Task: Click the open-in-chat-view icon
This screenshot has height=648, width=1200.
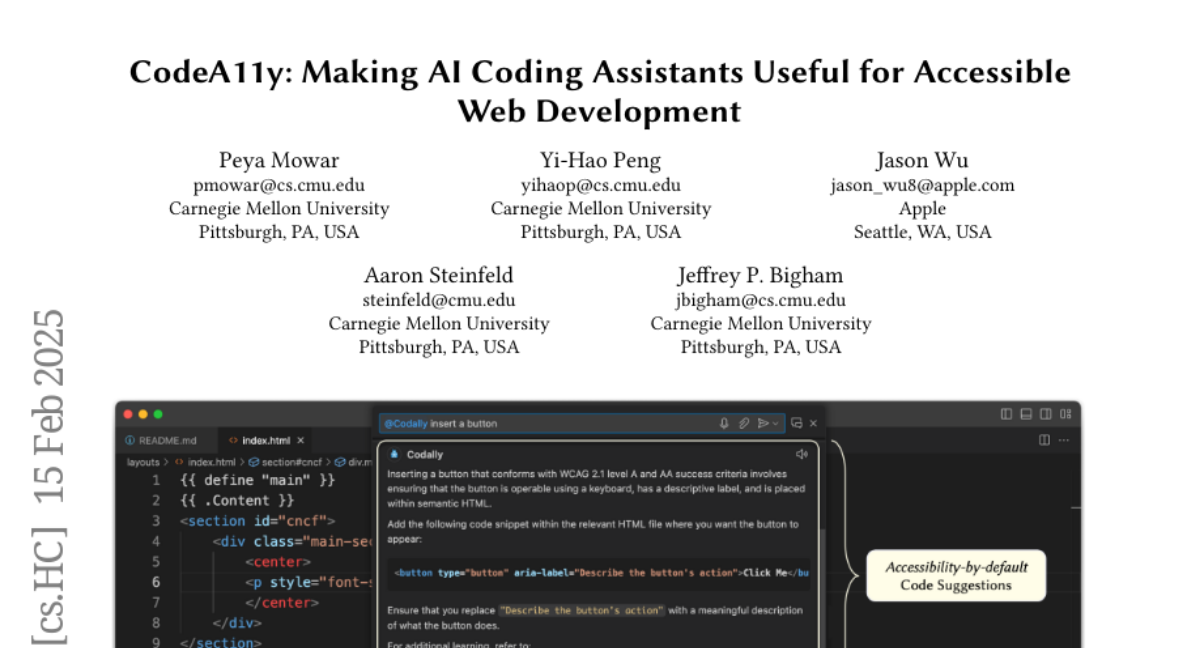Action: (796, 424)
